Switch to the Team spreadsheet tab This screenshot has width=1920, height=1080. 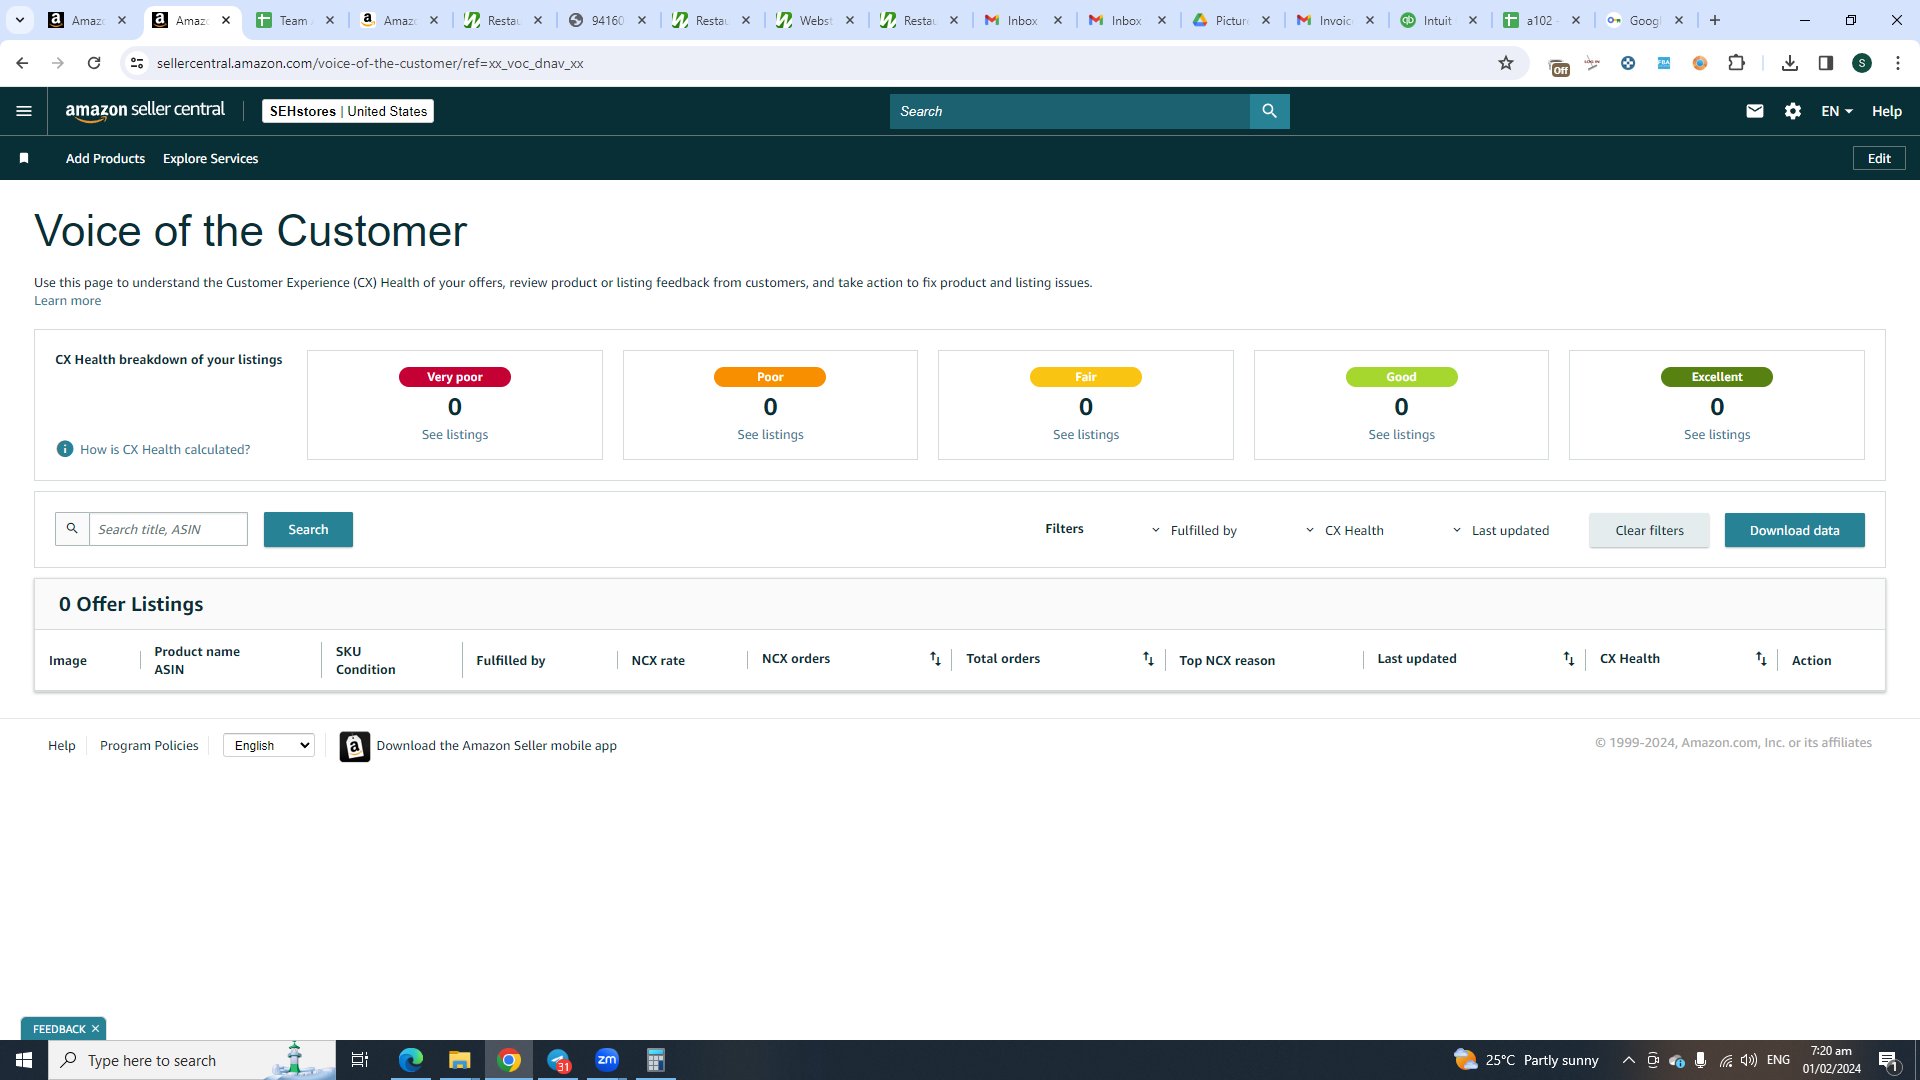pos(296,20)
